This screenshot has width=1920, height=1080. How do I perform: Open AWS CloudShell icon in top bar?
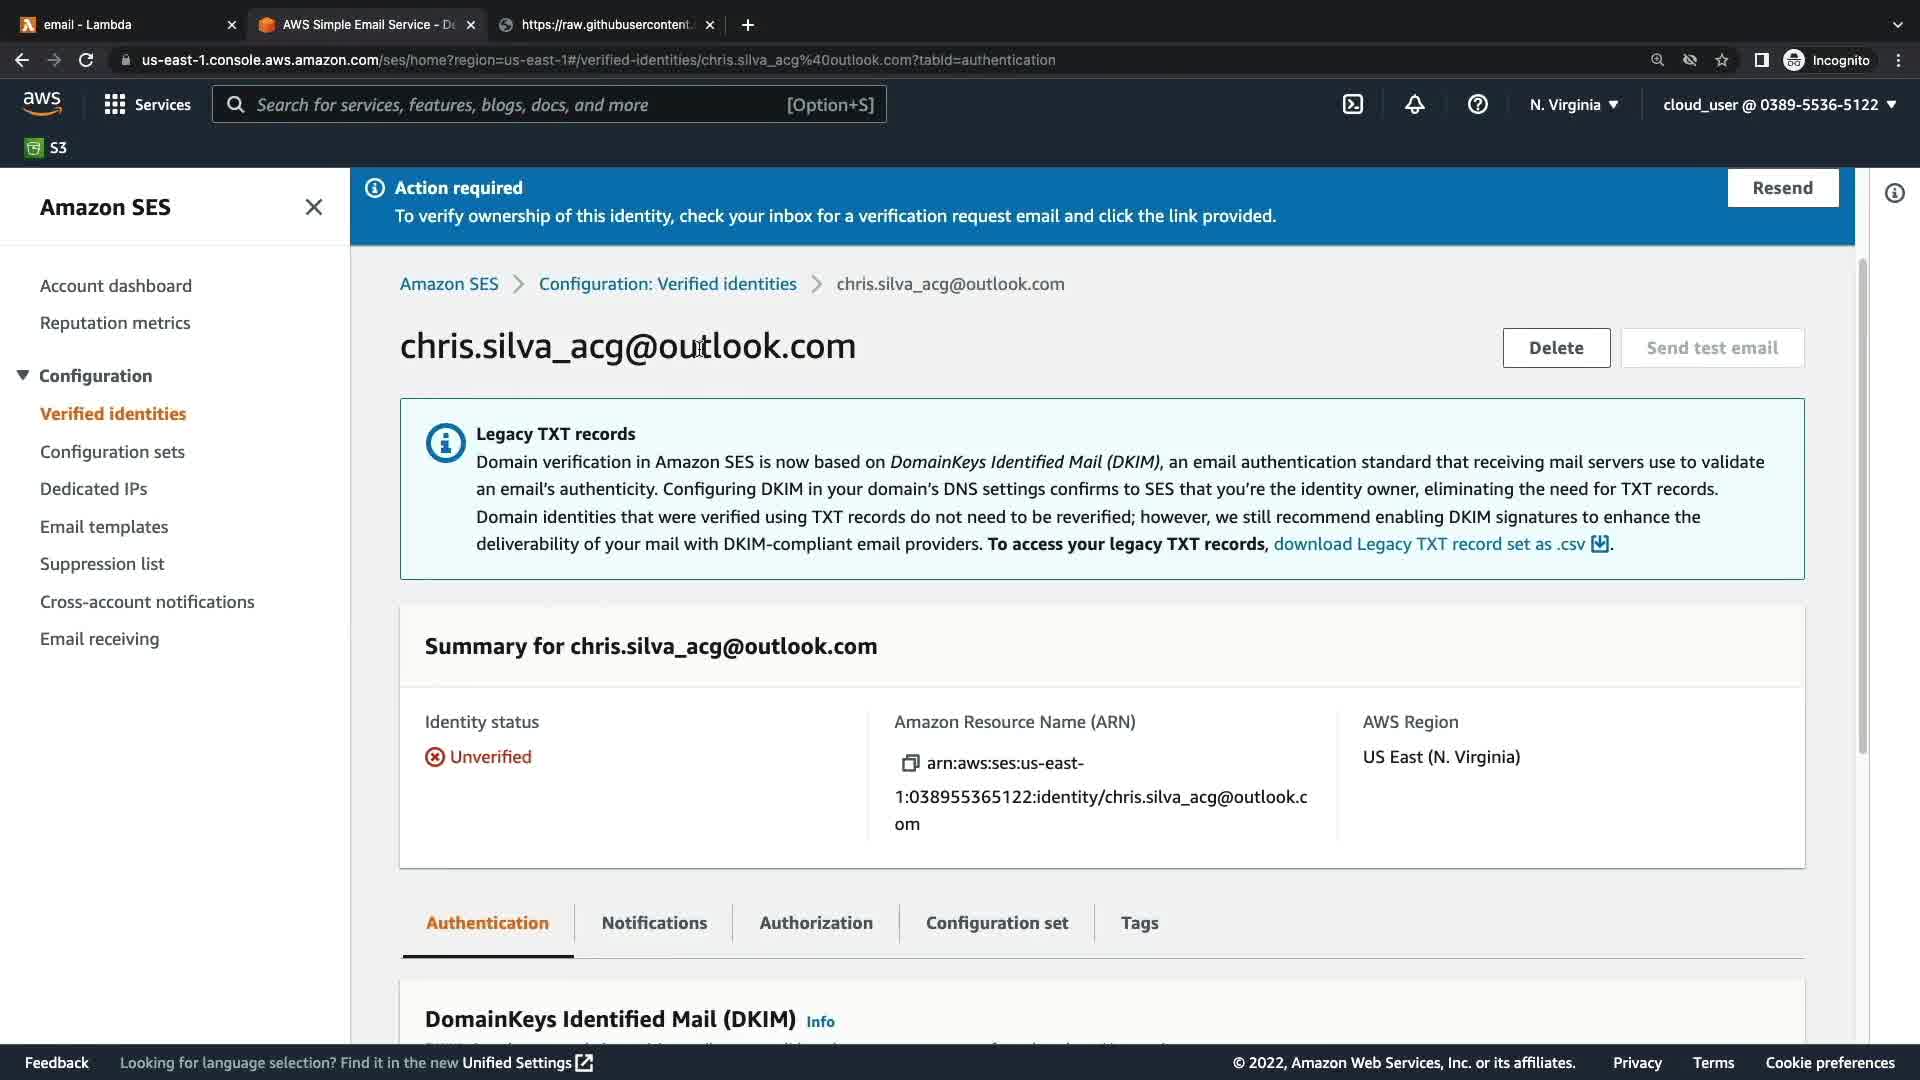[1352, 104]
